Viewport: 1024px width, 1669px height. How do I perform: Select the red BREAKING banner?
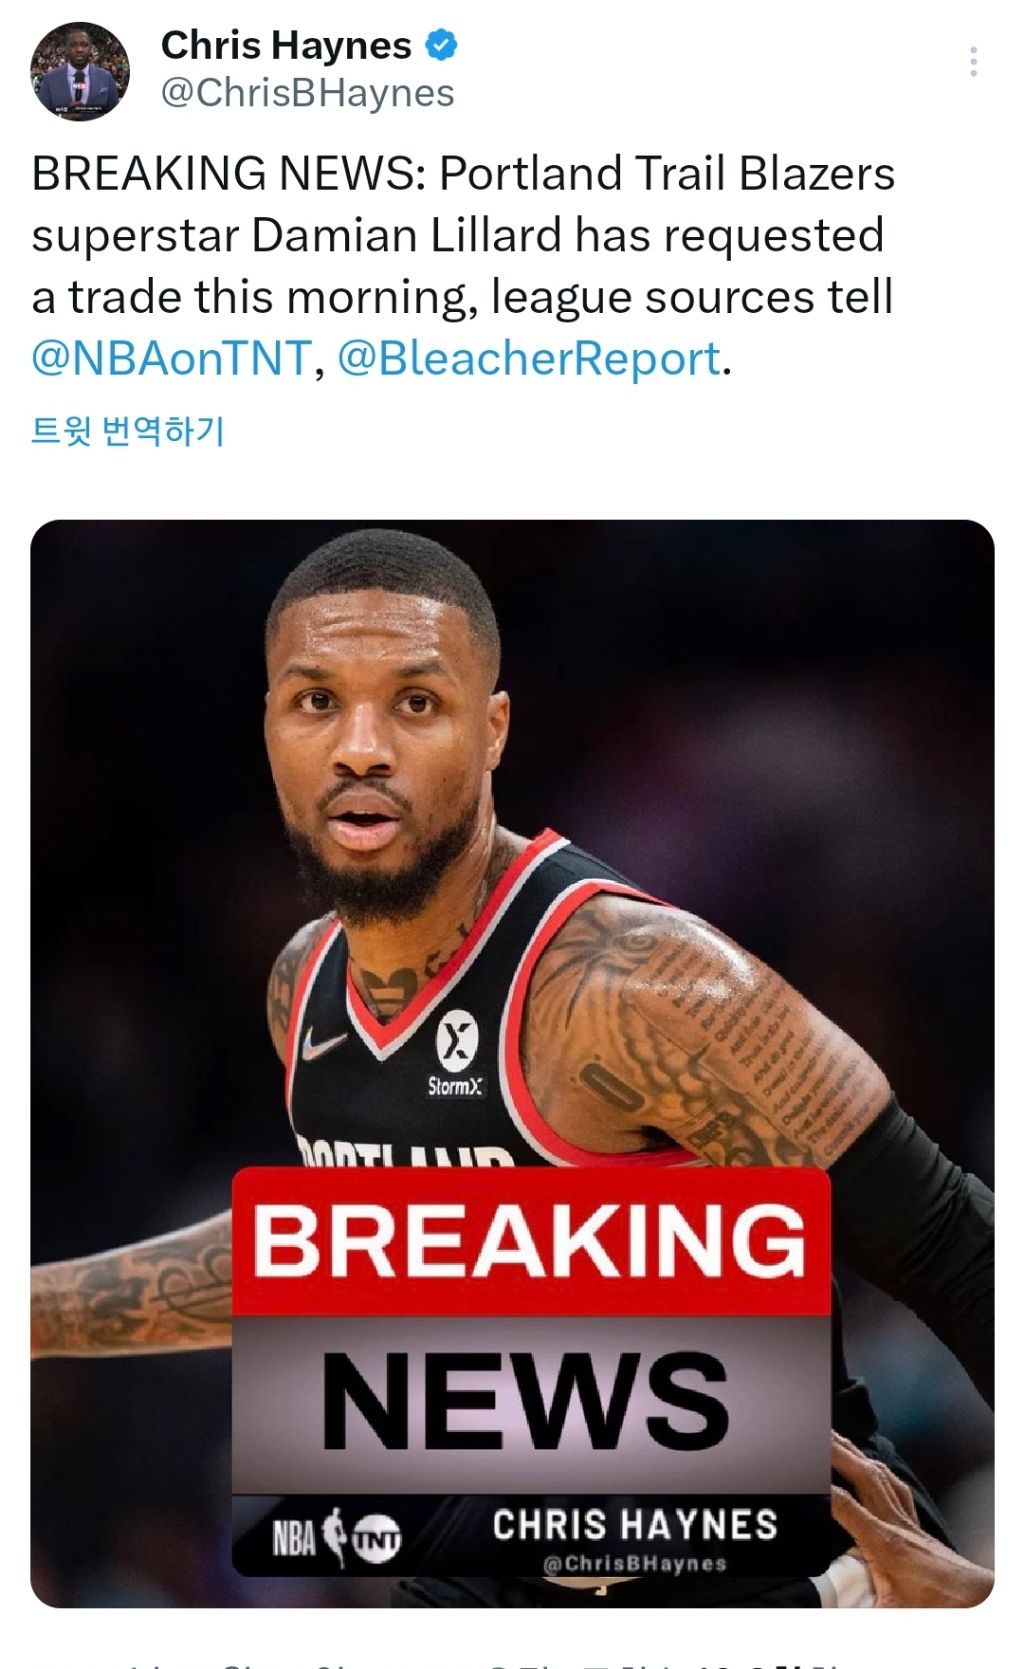531,1241
